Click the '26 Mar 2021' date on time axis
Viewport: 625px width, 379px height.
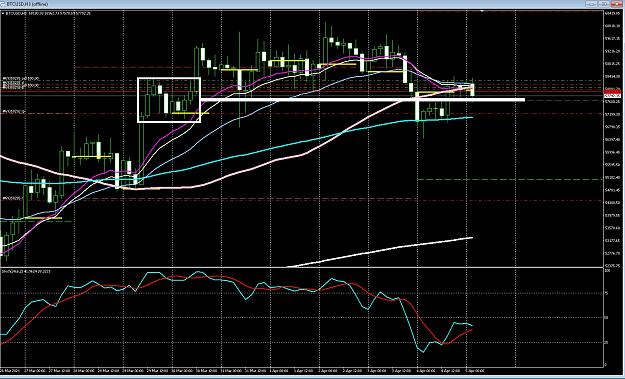point(11,371)
